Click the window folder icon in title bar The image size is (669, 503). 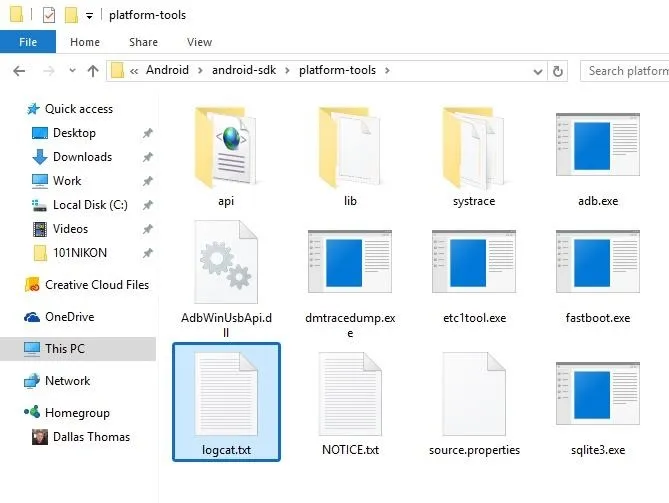(x=16, y=14)
